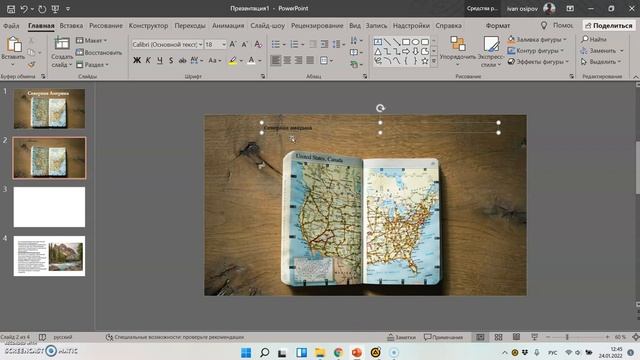Click the font color A swatch
This screenshot has width=640, height=360.
click(251, 60)
